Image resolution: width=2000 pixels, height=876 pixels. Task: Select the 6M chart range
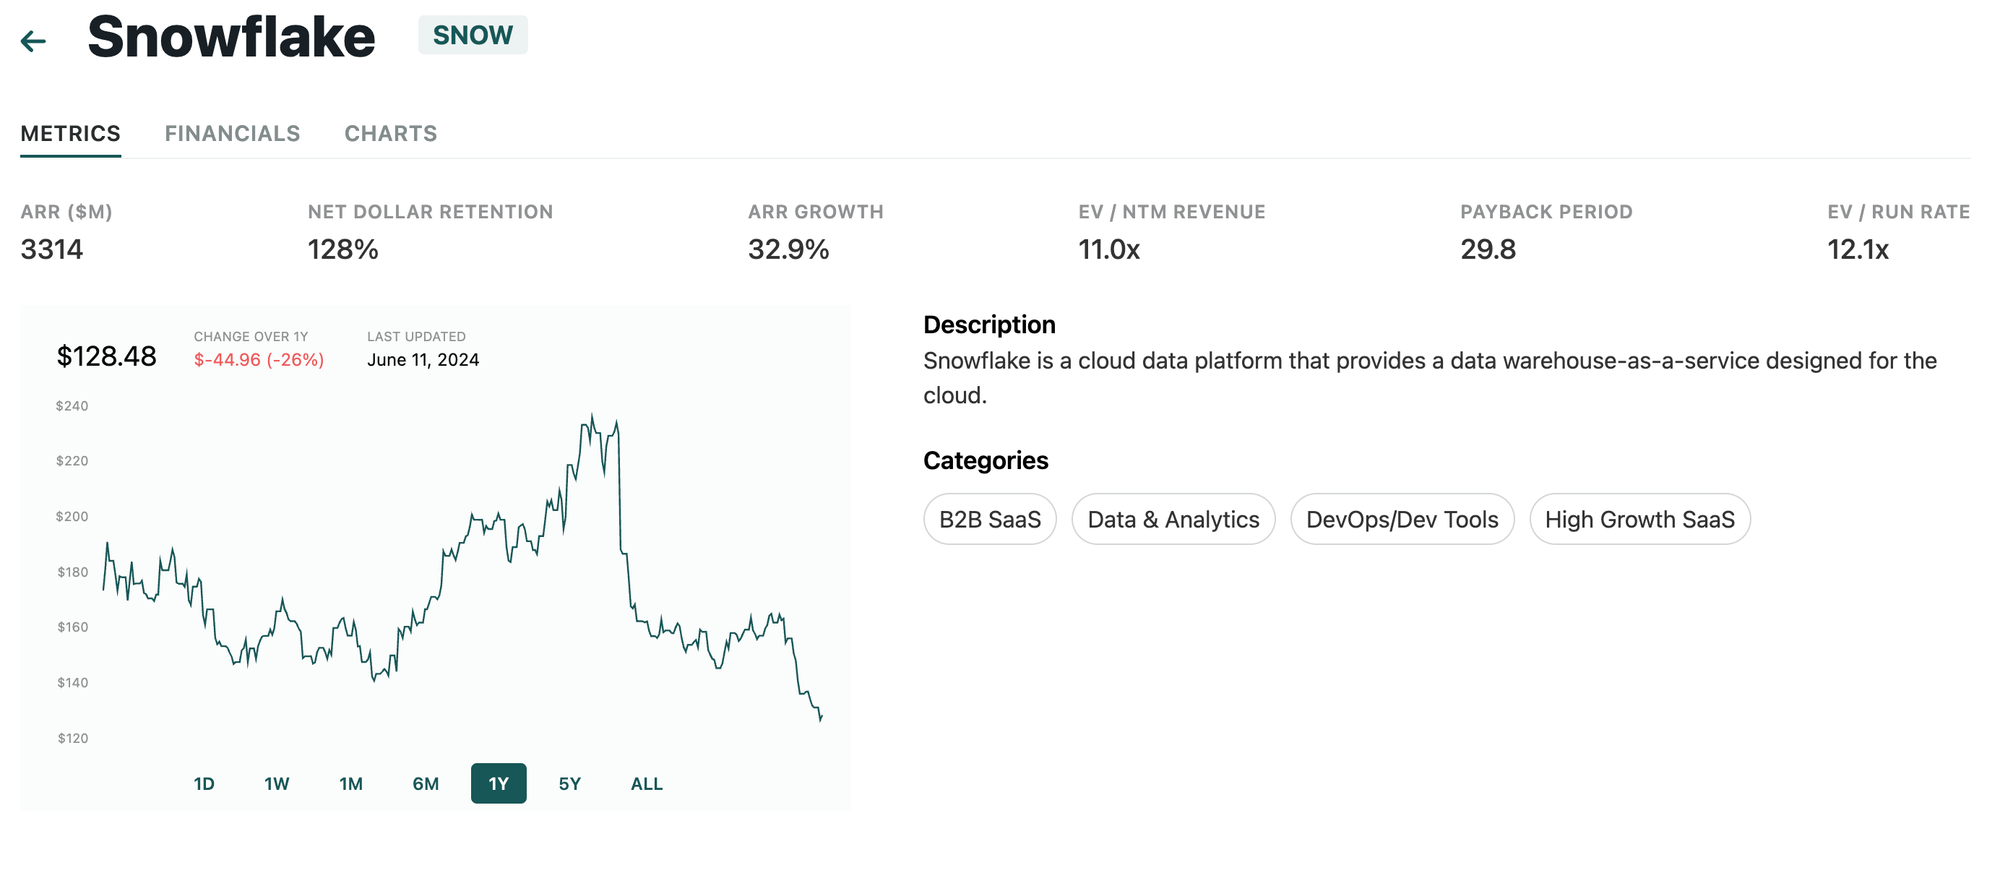tap(426, 784)
